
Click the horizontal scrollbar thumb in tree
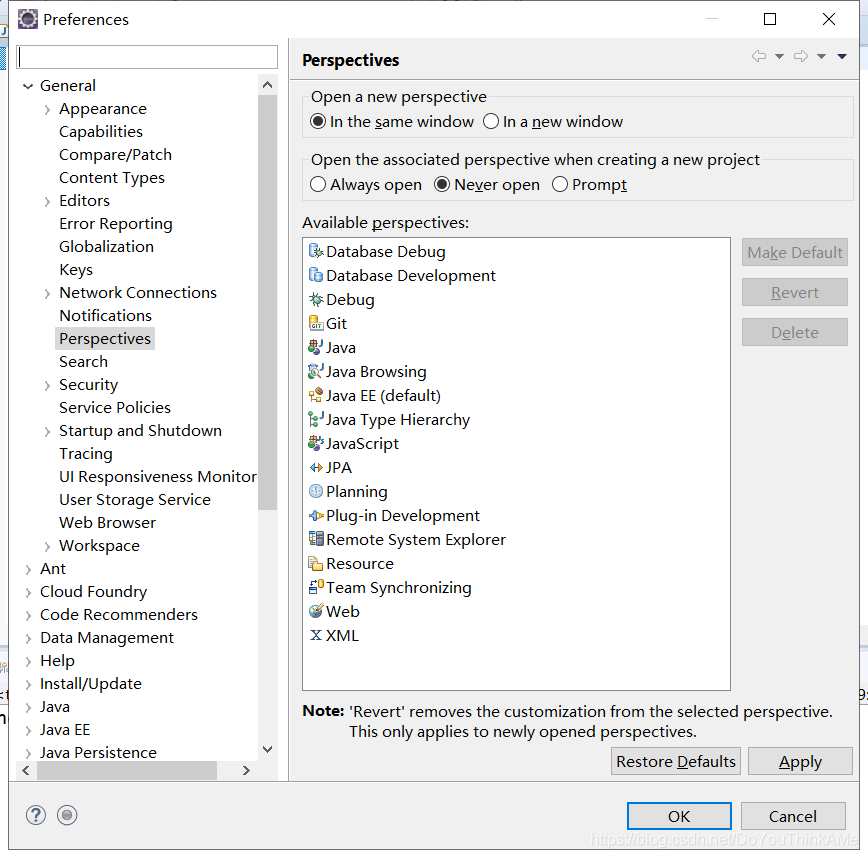point(127,771)
